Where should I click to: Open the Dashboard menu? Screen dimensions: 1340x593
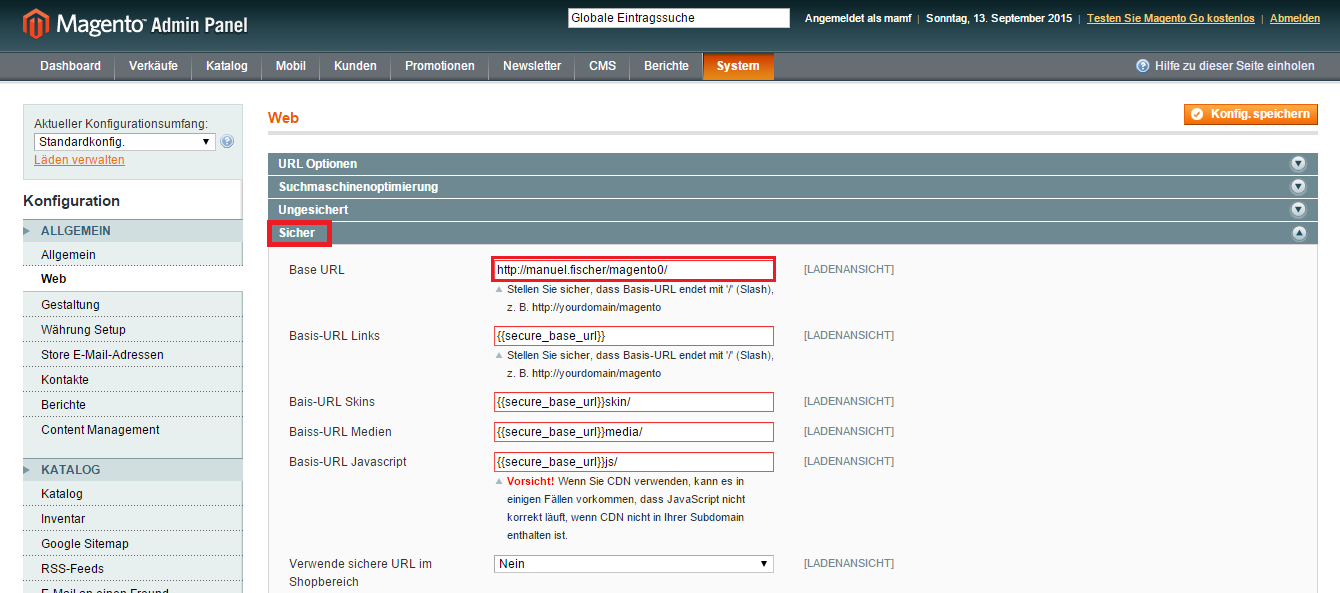(69, 66)
